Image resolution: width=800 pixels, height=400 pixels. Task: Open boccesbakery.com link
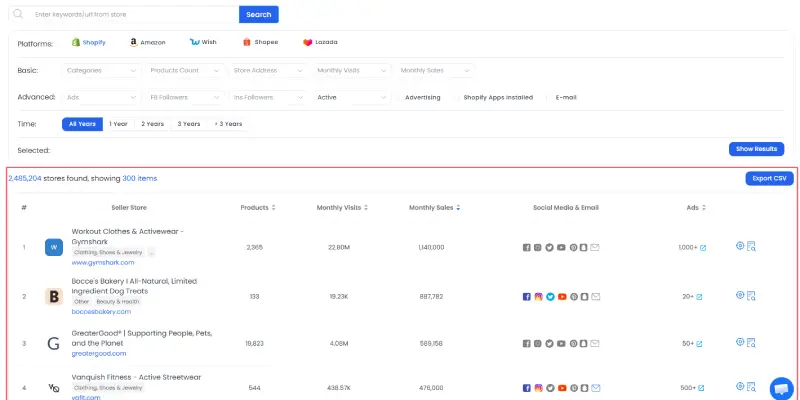click(x=101, y=311)
